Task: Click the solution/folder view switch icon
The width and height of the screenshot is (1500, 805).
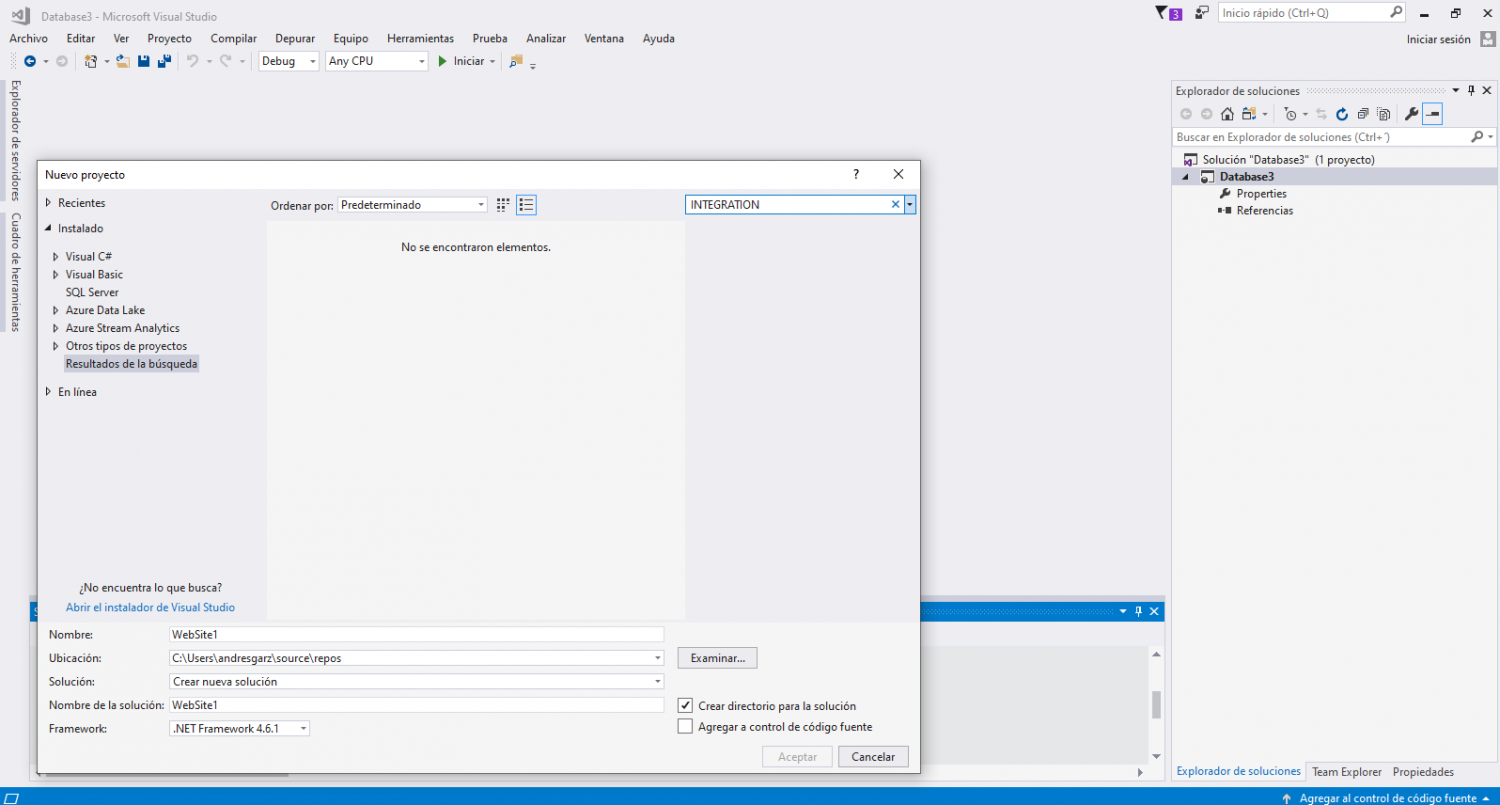Action: pos(1249,114)
